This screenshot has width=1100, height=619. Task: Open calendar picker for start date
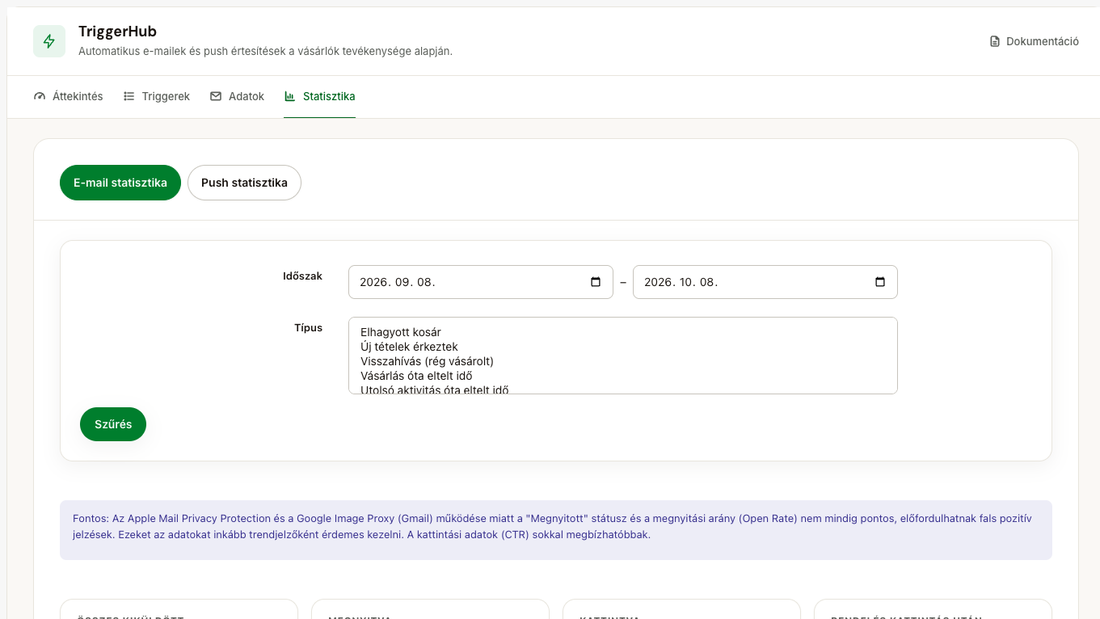point(596,282)
